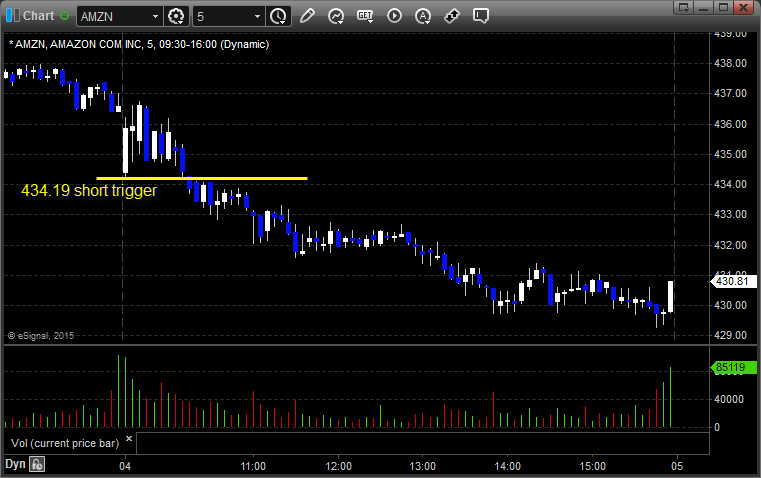The image size is (761, 478).
Task: Click the 438.00 price axis label
Action: [x=730, y=63]
